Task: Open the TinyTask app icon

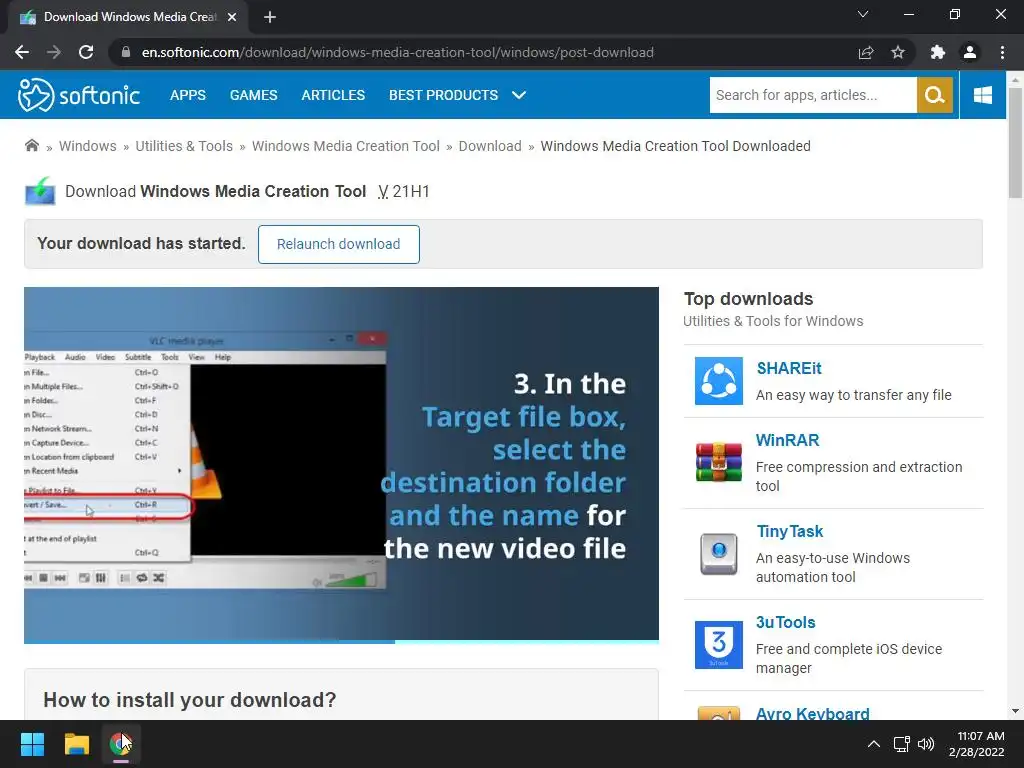Action: point(718,553)
